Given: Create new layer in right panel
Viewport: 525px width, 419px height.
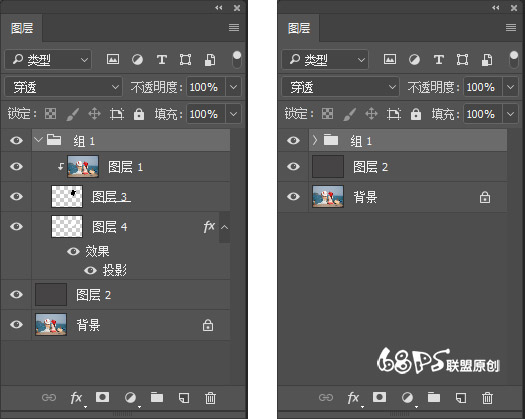Looking at the screenshot, I should (x=461, y=398).
